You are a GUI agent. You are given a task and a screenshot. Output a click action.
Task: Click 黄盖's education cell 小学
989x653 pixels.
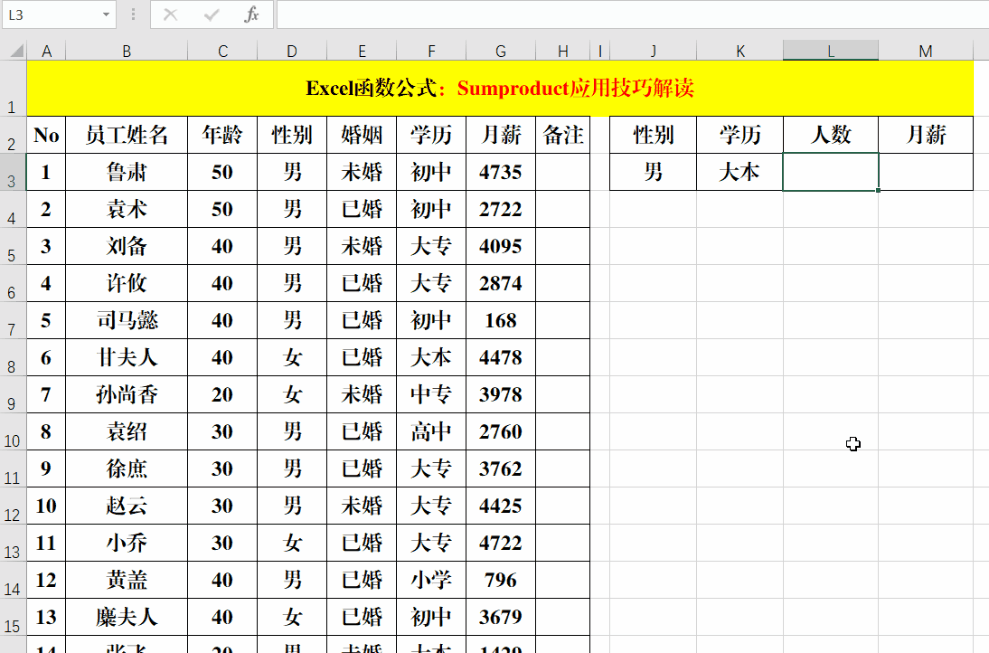[431, 580]
